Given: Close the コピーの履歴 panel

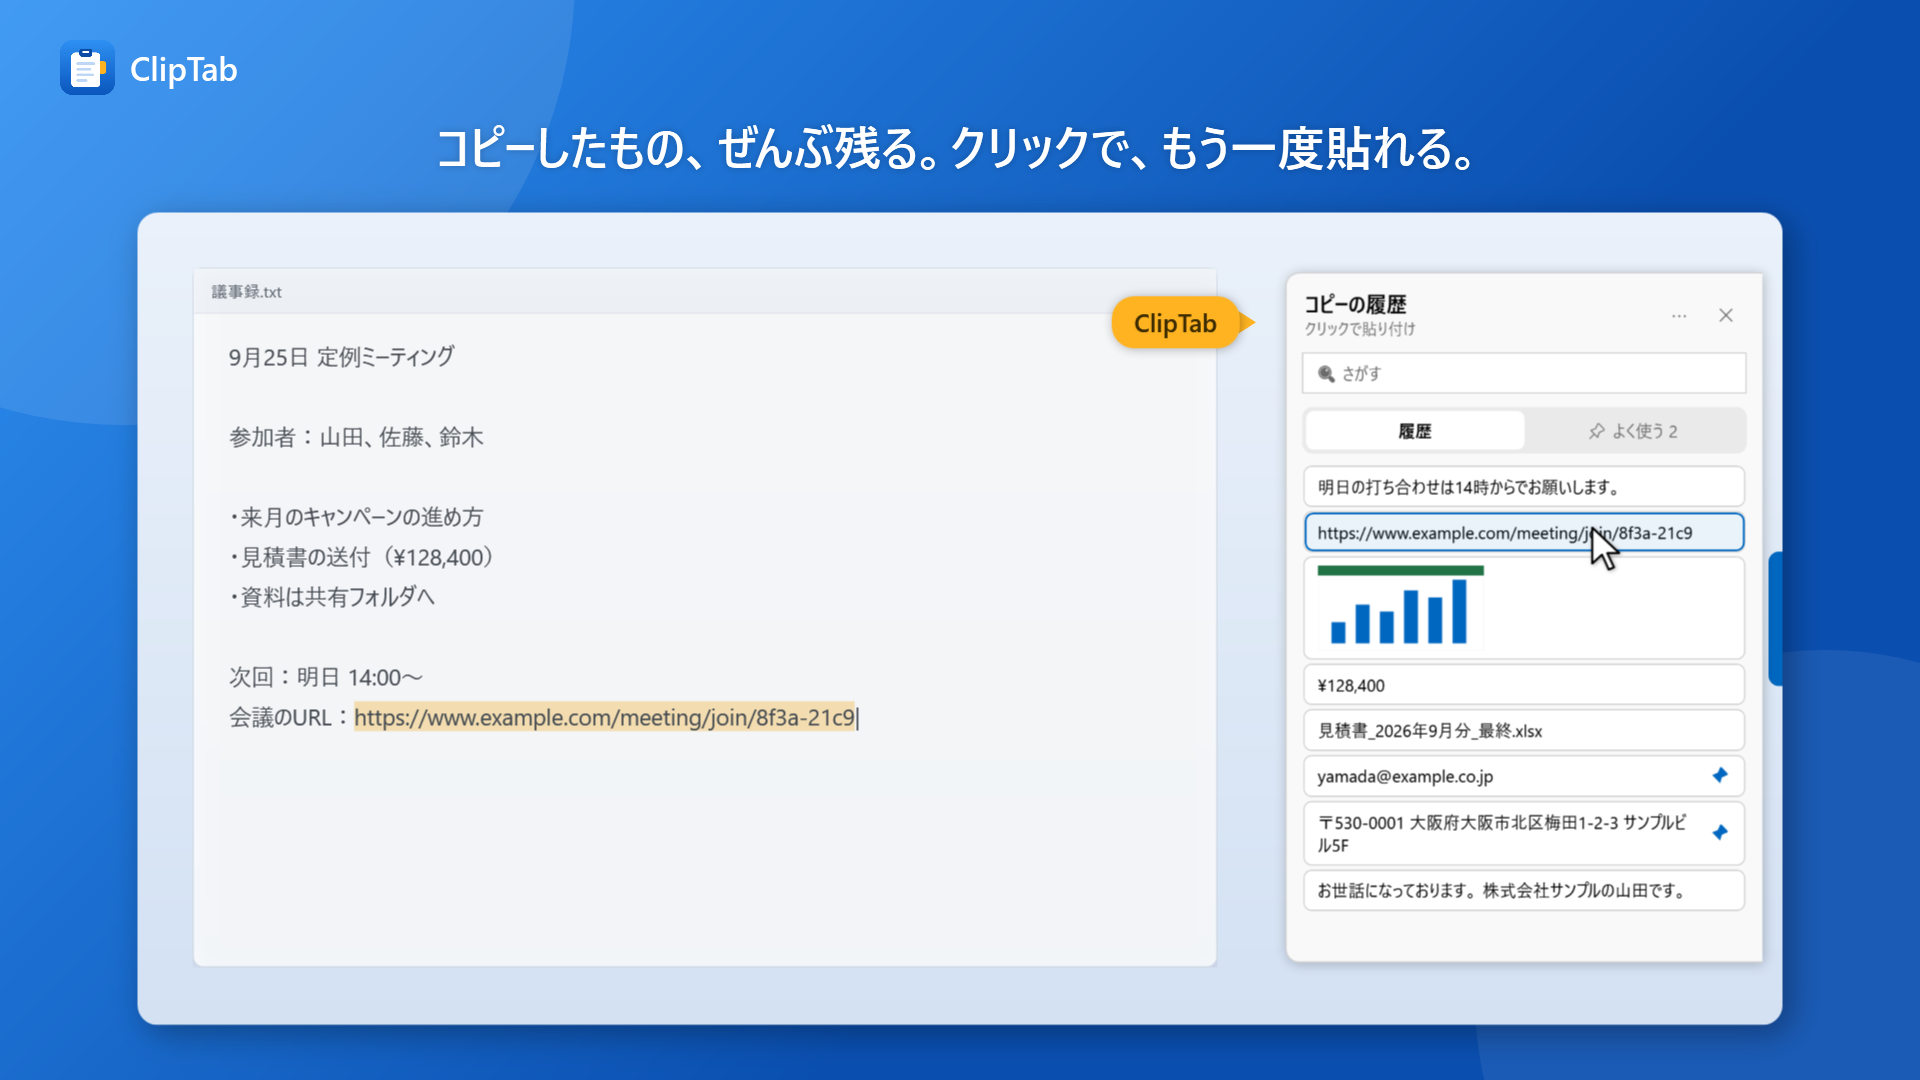Looking at the screenshot, I should (x=1726, y=316).
